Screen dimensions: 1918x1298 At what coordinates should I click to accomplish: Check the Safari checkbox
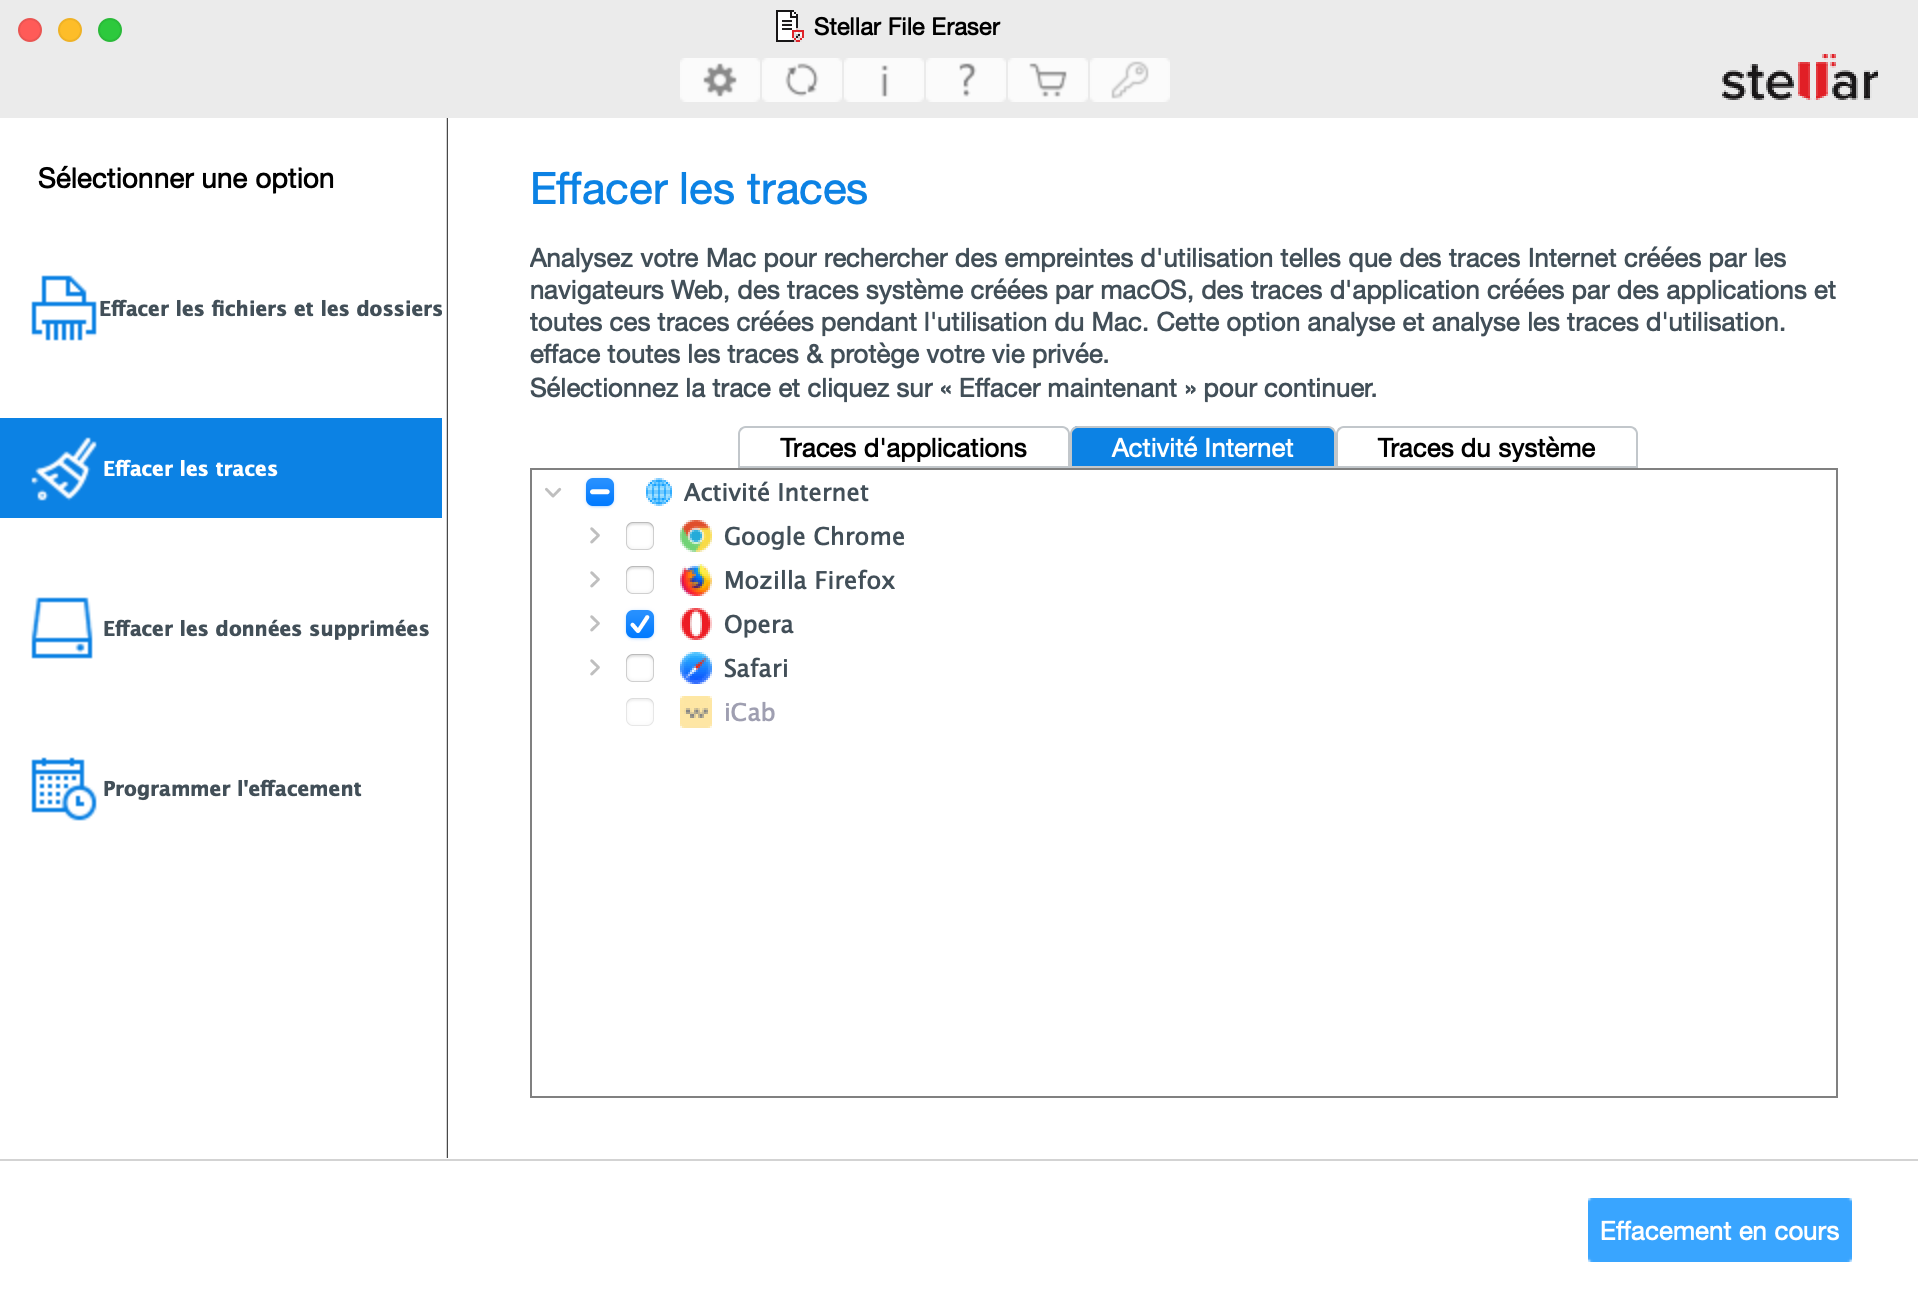[x=640, y=668]
